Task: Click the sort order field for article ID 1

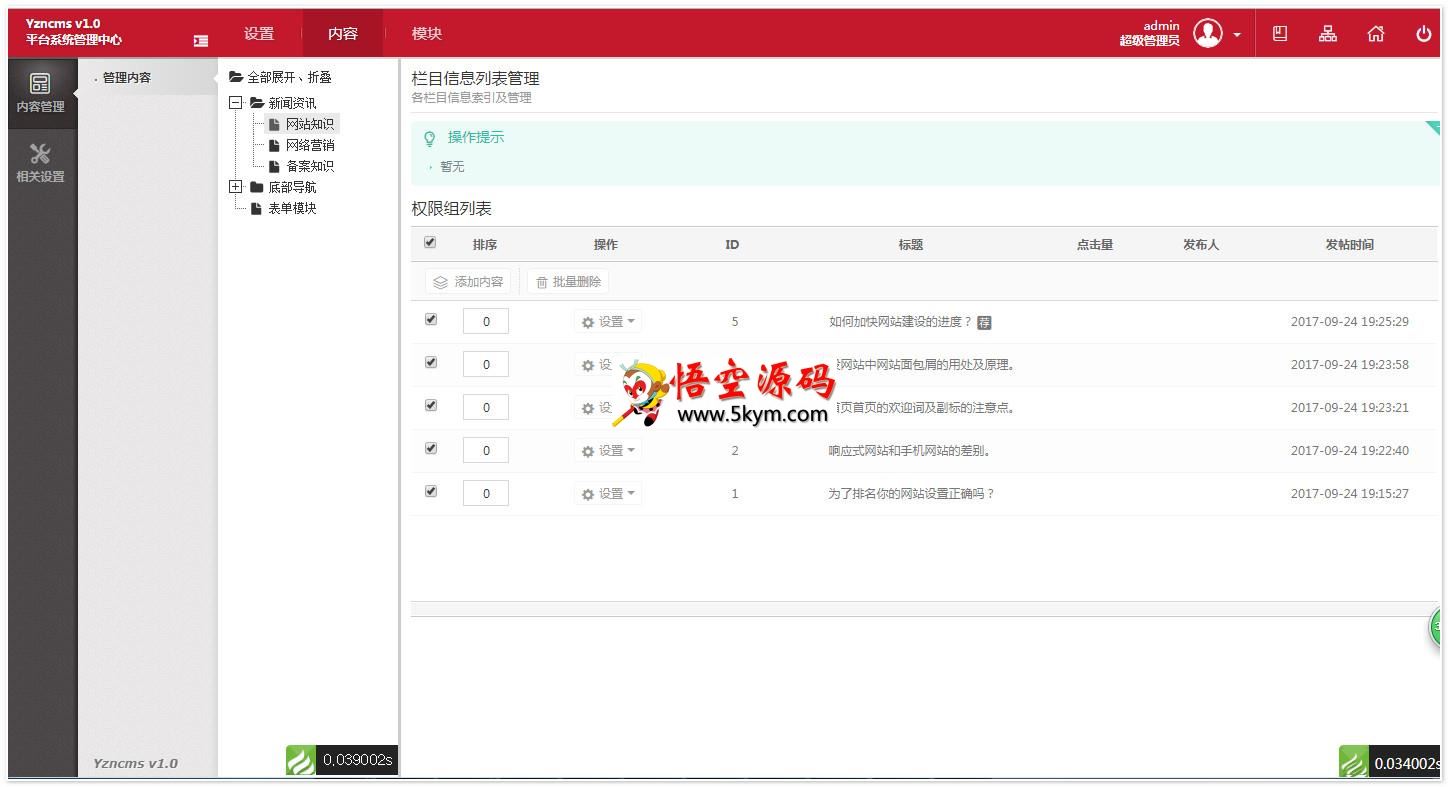Action: (x=486, y=494)
